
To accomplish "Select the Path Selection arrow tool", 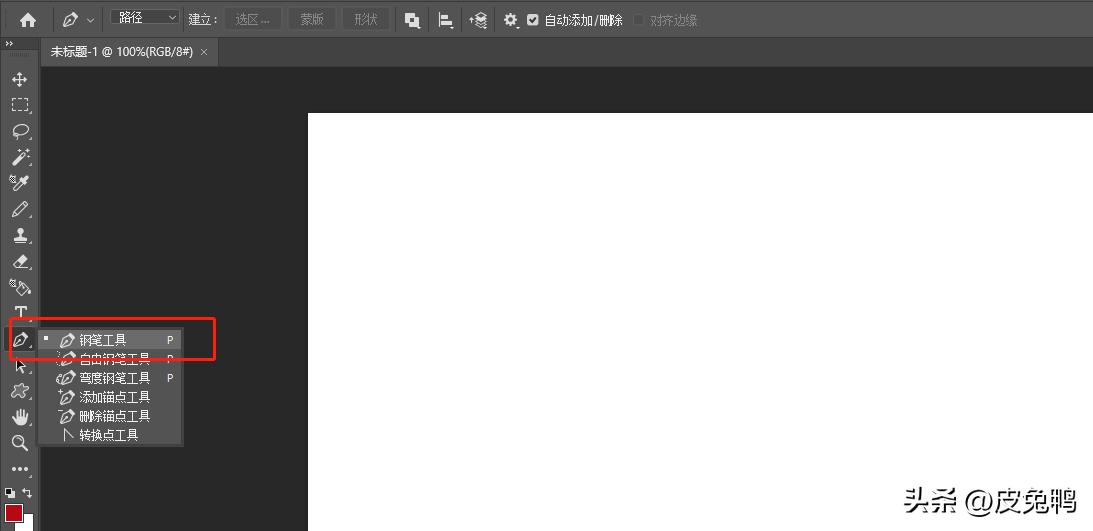I will 20,365.
